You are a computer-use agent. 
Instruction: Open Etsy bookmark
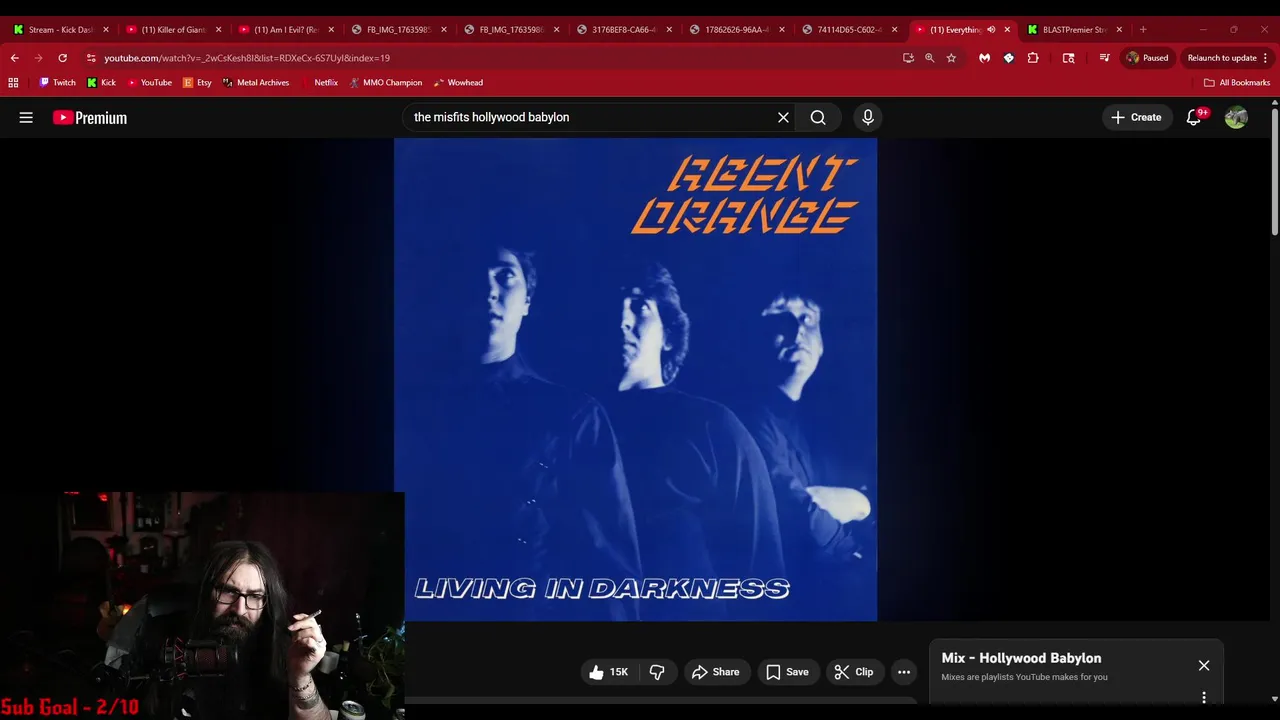coord(197,82)
